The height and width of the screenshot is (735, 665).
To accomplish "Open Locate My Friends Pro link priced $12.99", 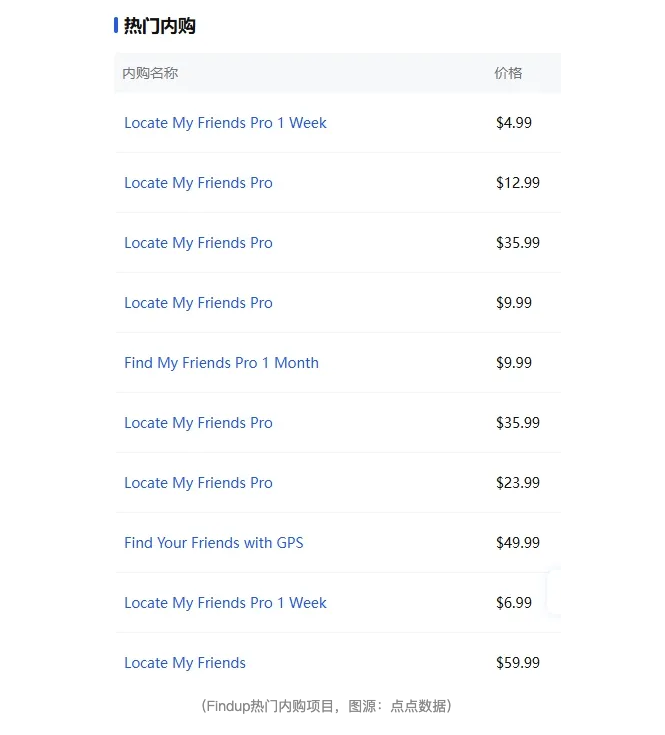I will pyautogui.click(x=198, y=183).
